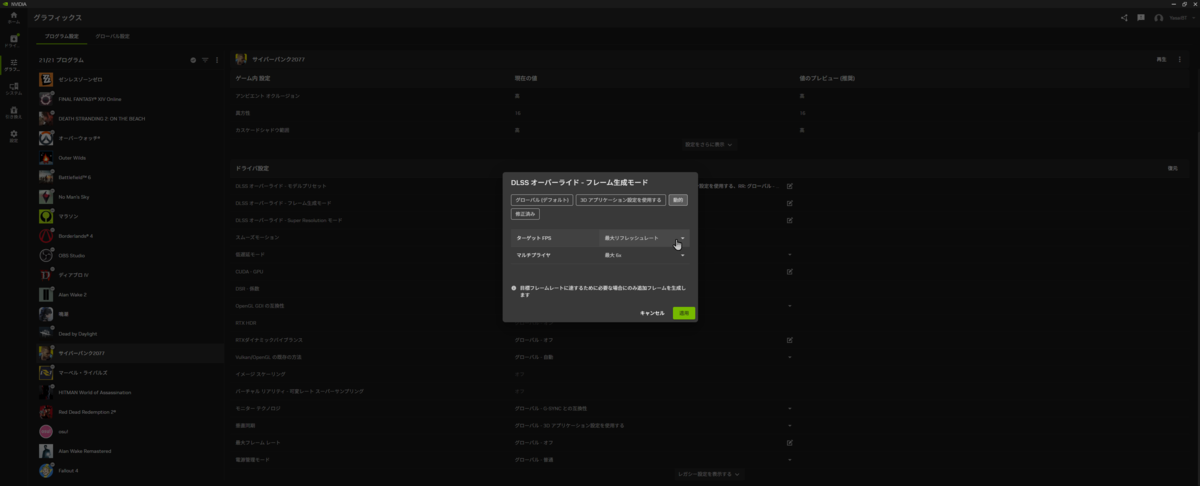Click the filter icon above program list
The width and height of the screenshot is (1200, 486).
[205, 60]
